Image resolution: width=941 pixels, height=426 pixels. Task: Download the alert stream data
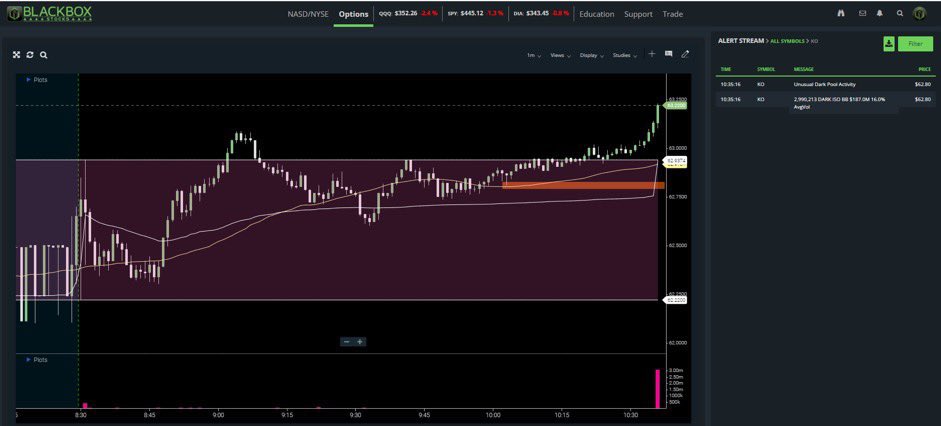tap(889, 44)
